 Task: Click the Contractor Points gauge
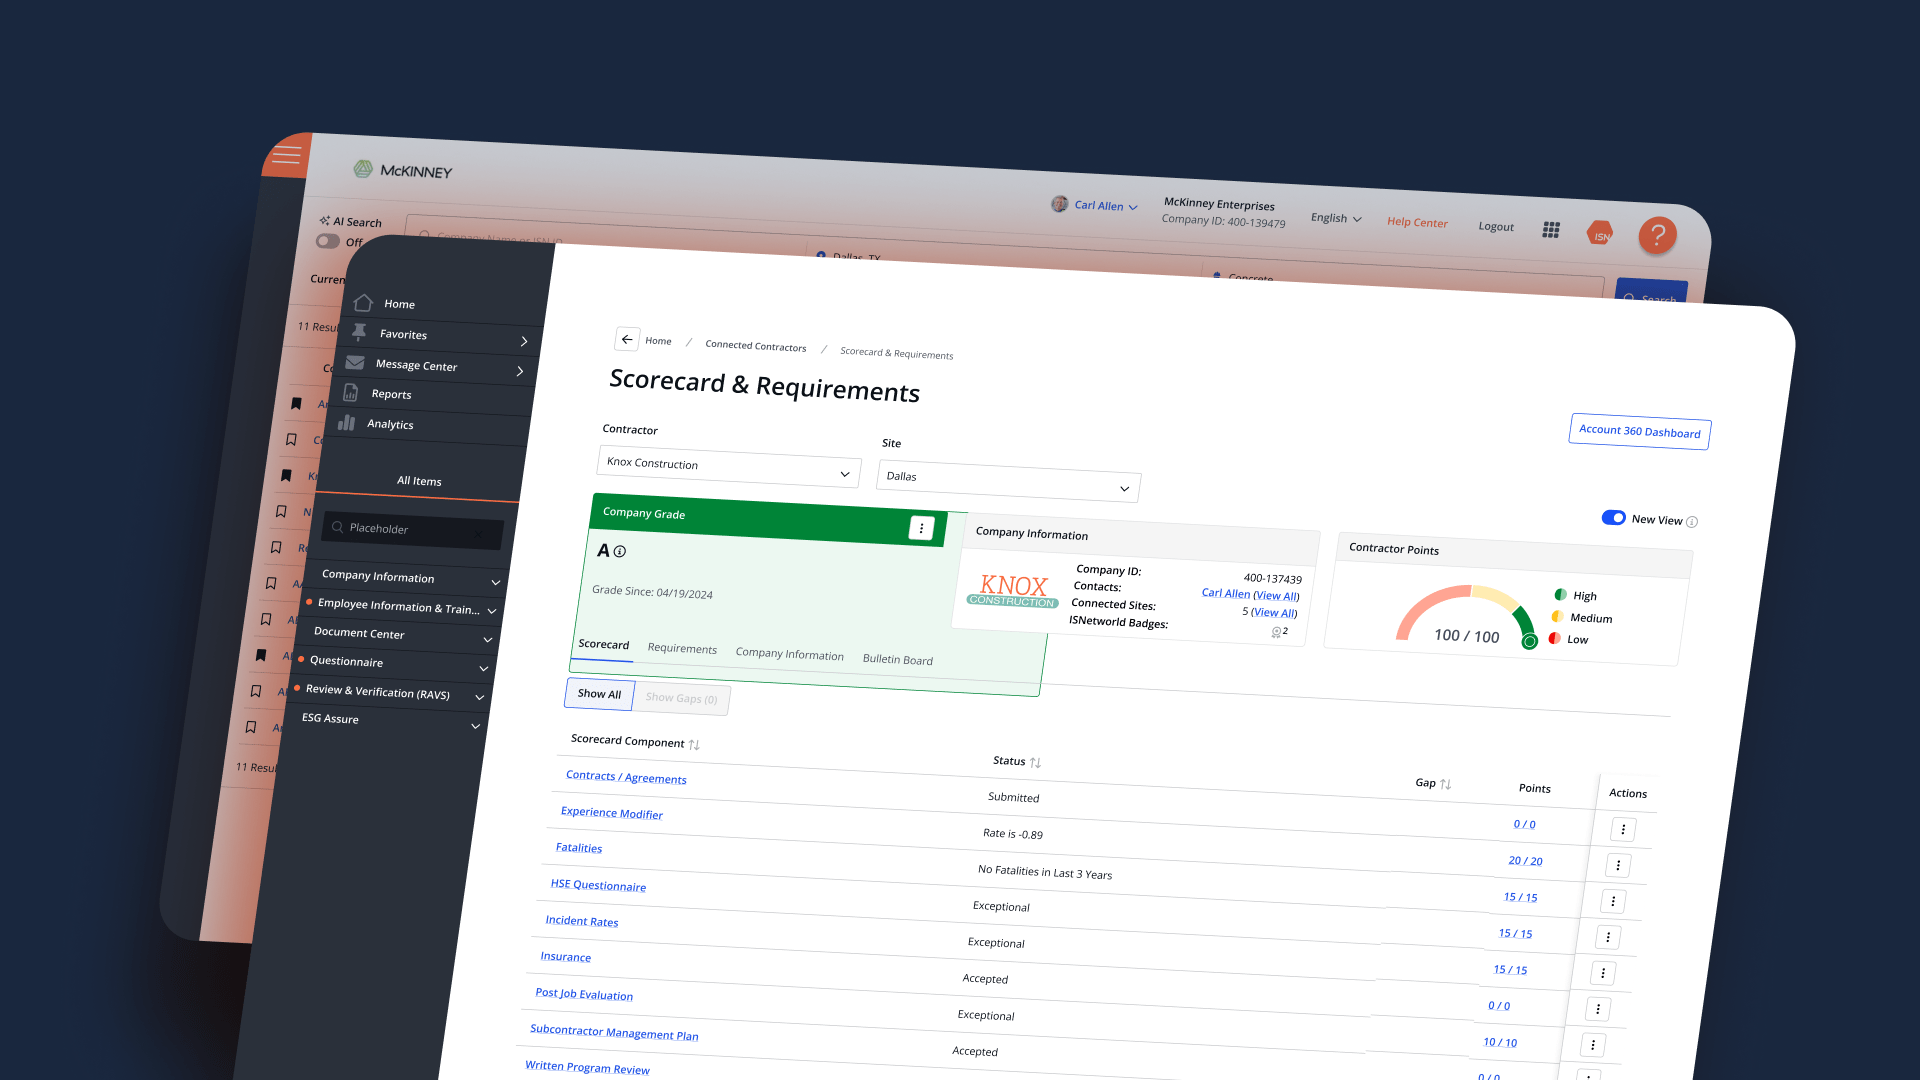point(1465,615)
